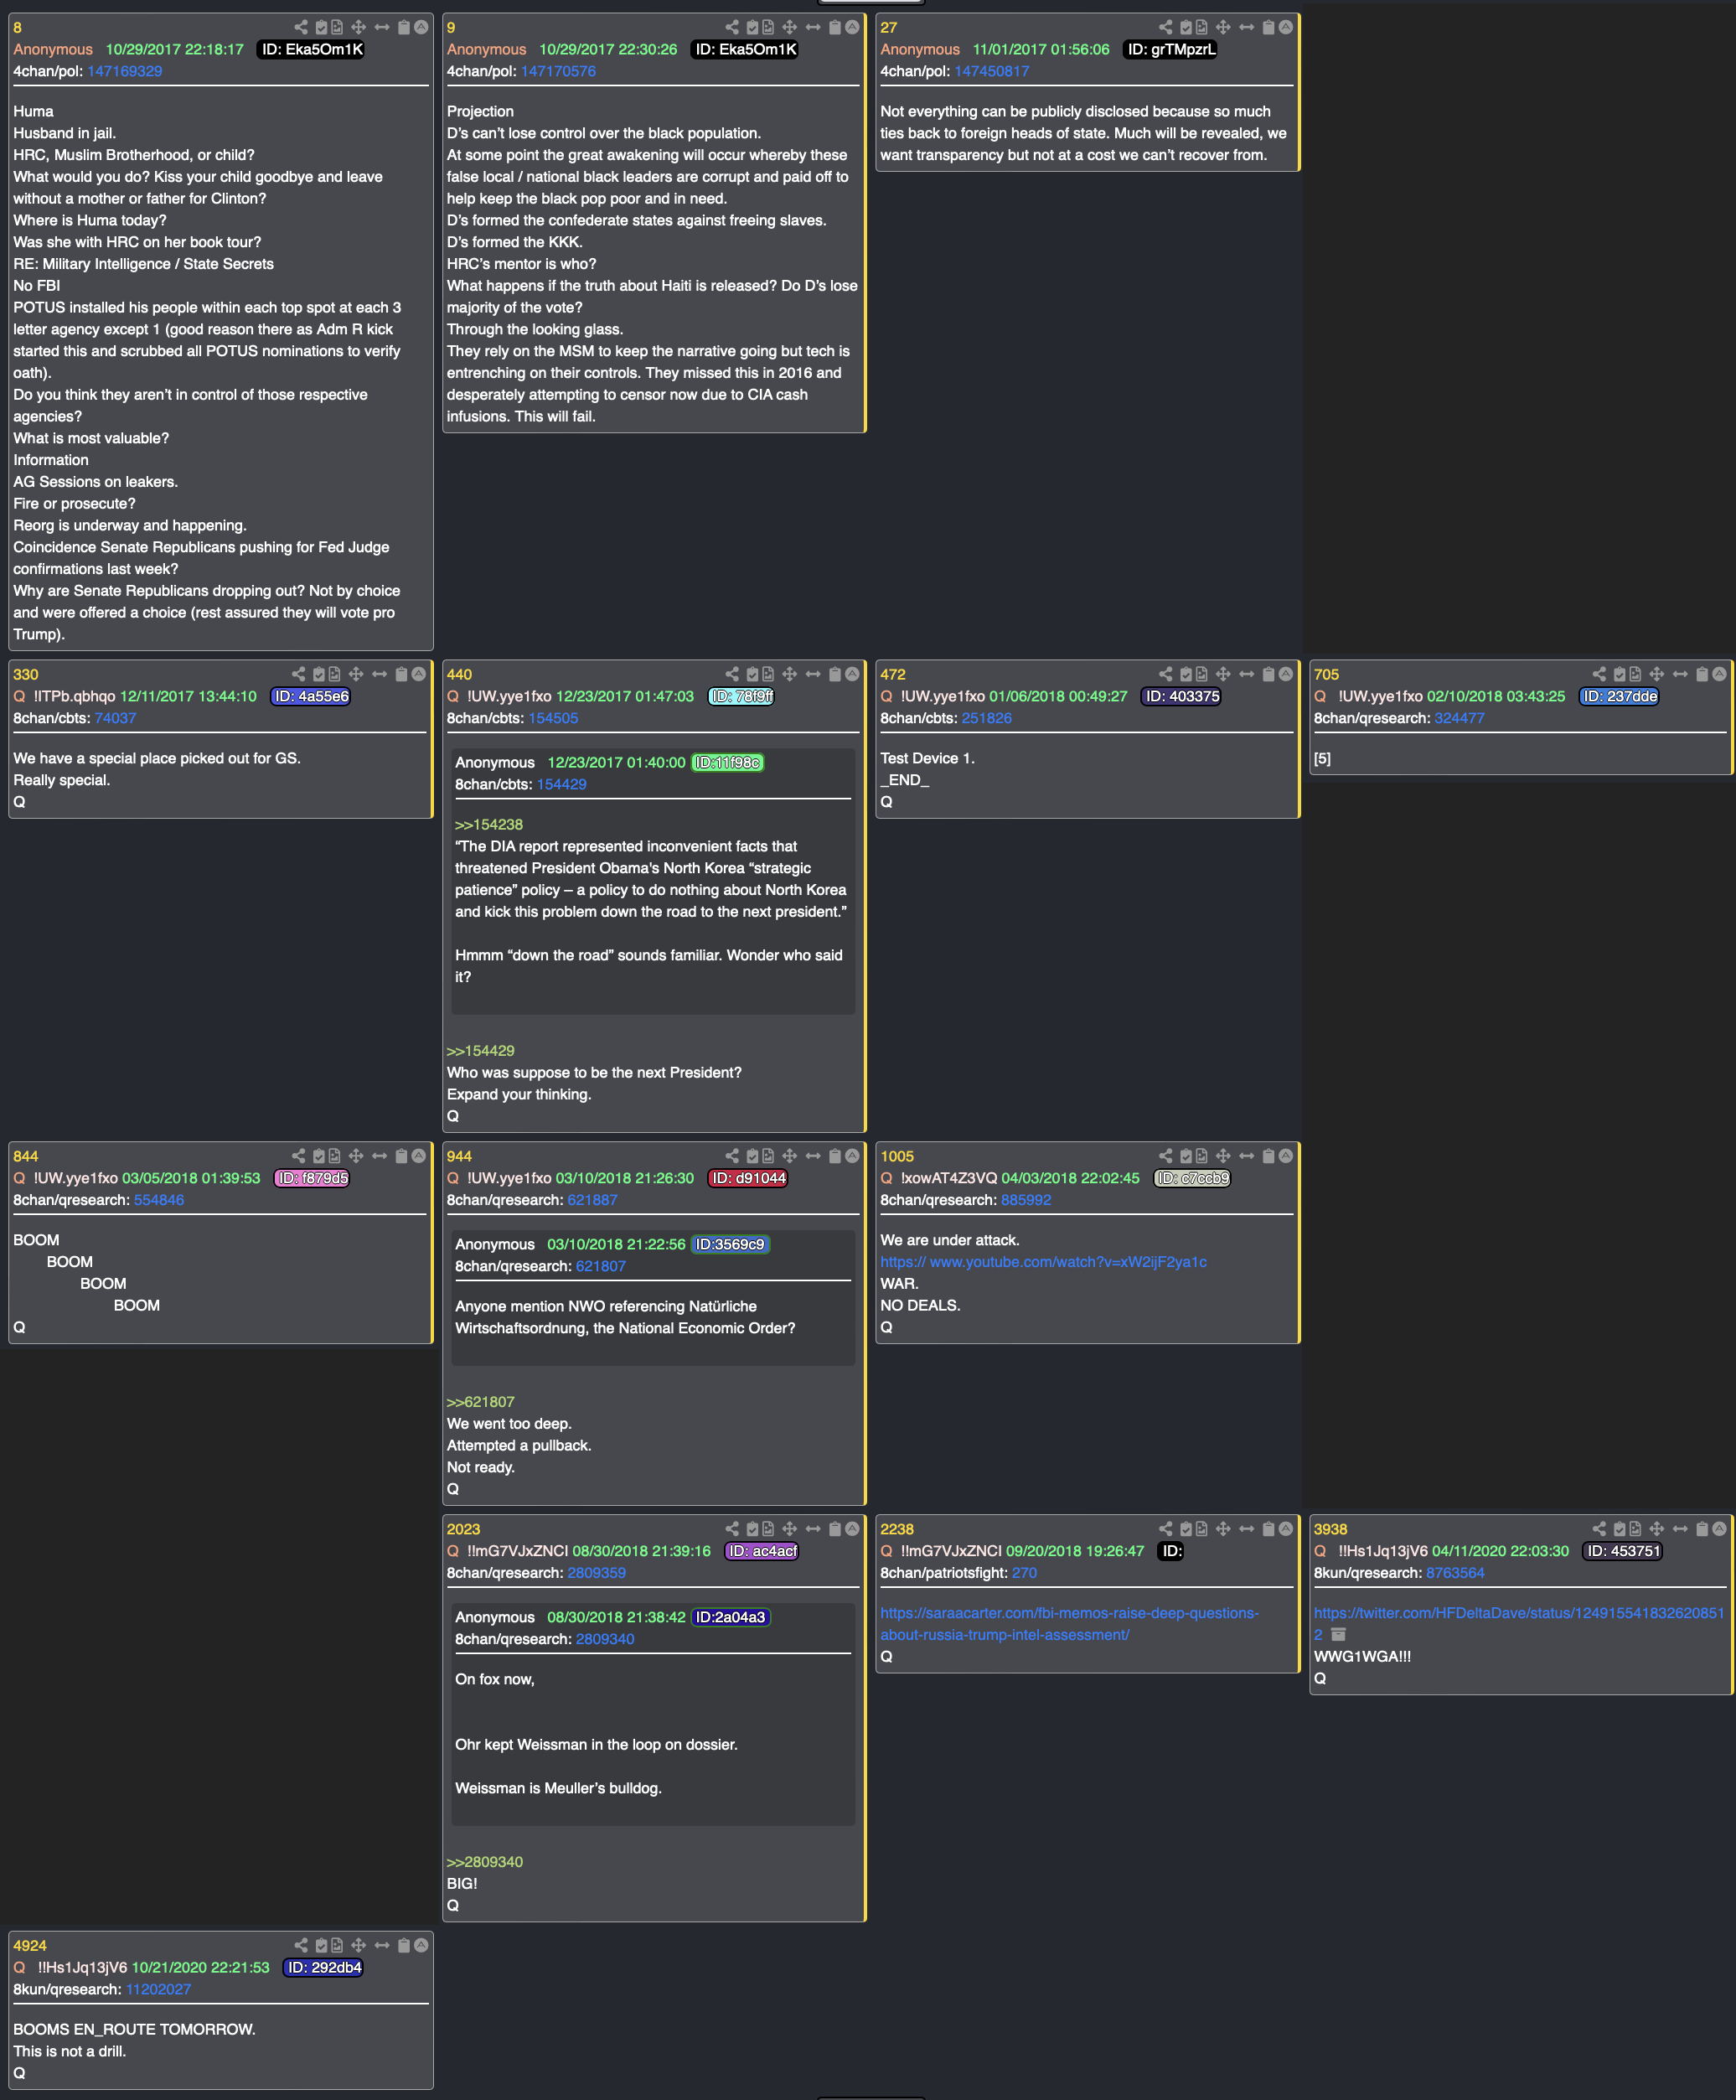The height and width of the screenshot is (2100, 1736).
Task: Click the share icon on post 705
Action: 1599,674
